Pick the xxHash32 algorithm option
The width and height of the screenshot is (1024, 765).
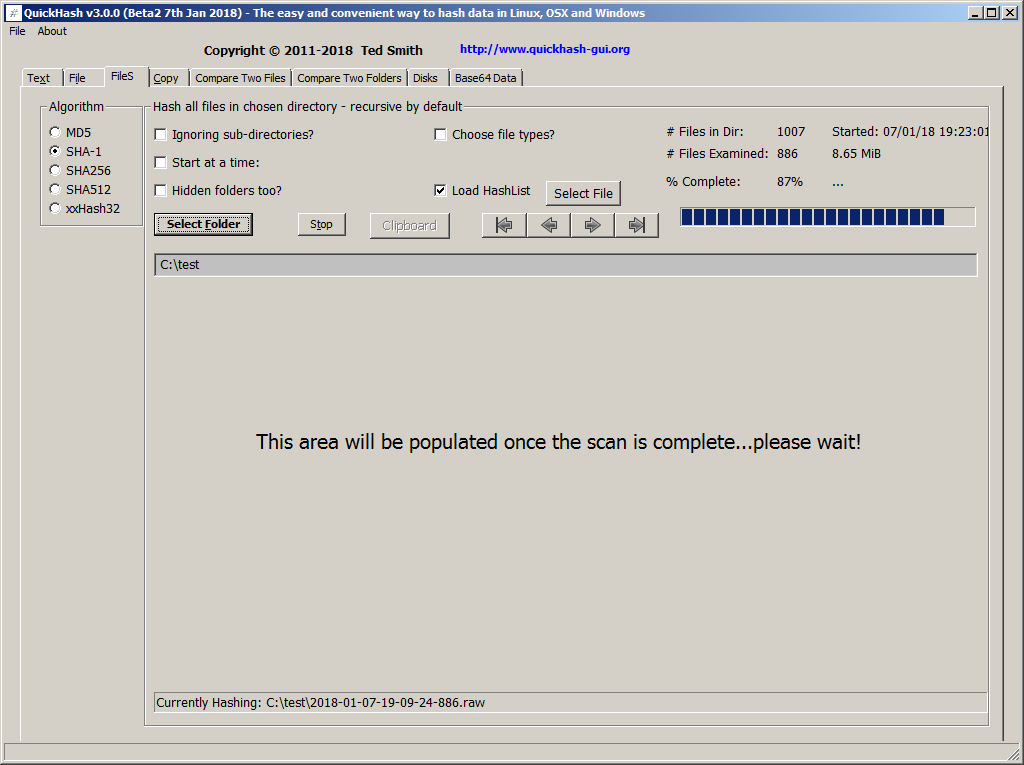tap(55, 208)
